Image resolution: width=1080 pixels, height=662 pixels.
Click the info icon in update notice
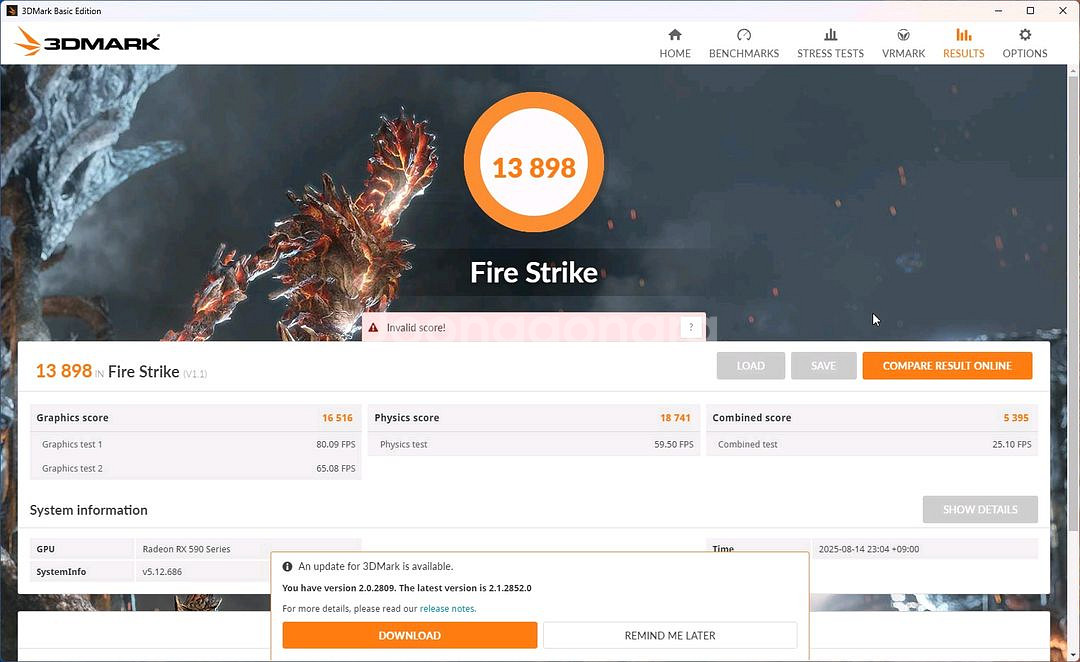287,566
